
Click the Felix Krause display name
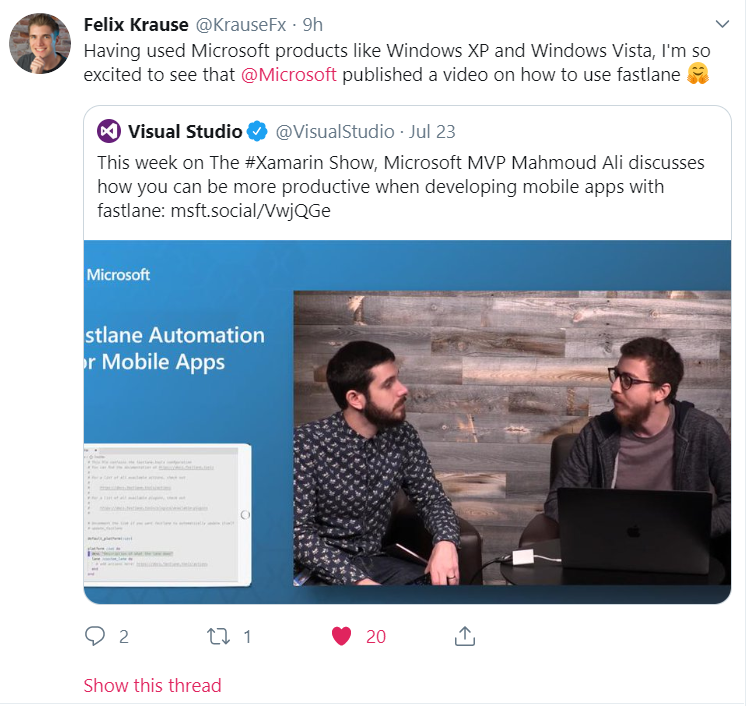pos(136,24)
